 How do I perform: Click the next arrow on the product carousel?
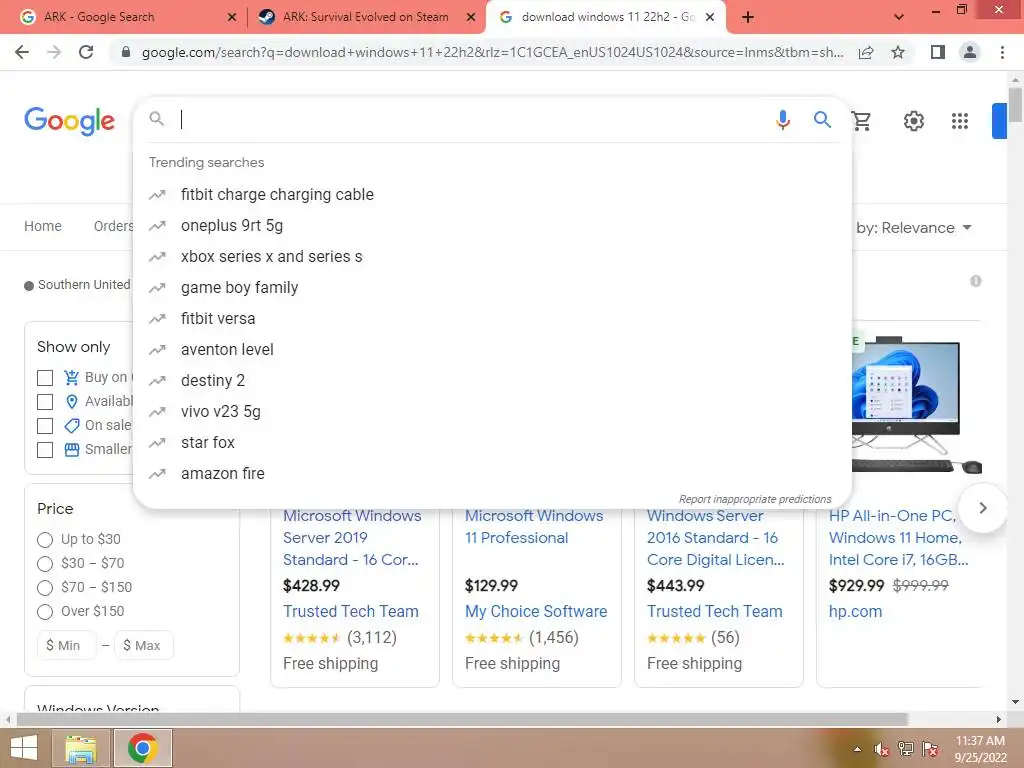click(x=983, y=508)
